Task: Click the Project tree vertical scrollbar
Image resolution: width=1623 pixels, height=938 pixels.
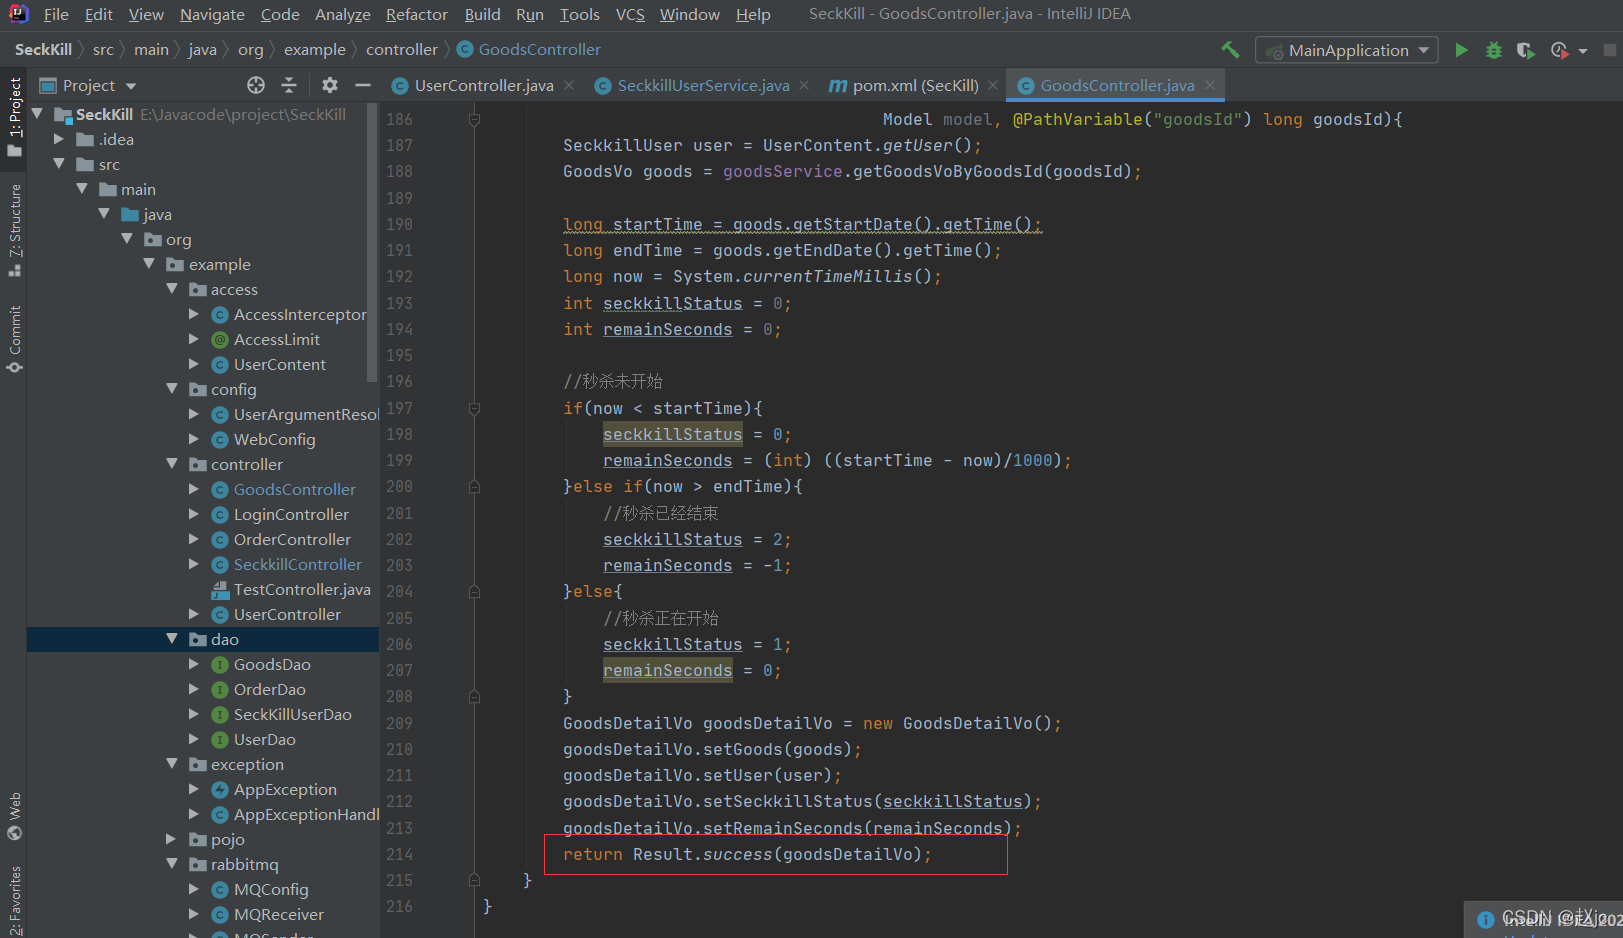Action: (372, 243)
